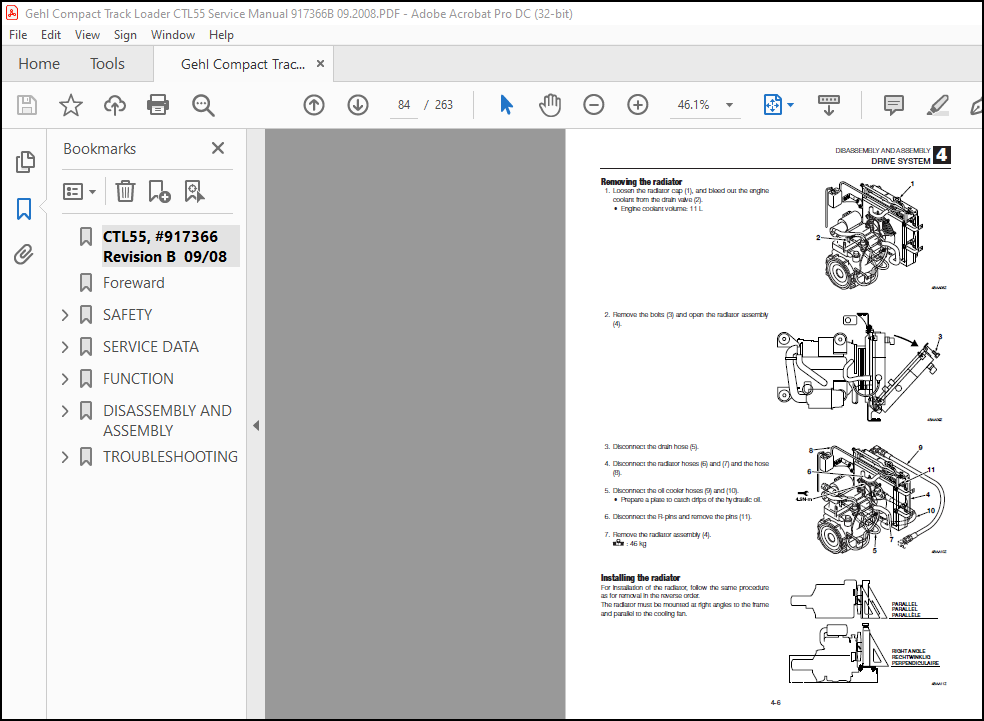Expand the TROUBLESHOOTING bookmark

tap(65, 457)
